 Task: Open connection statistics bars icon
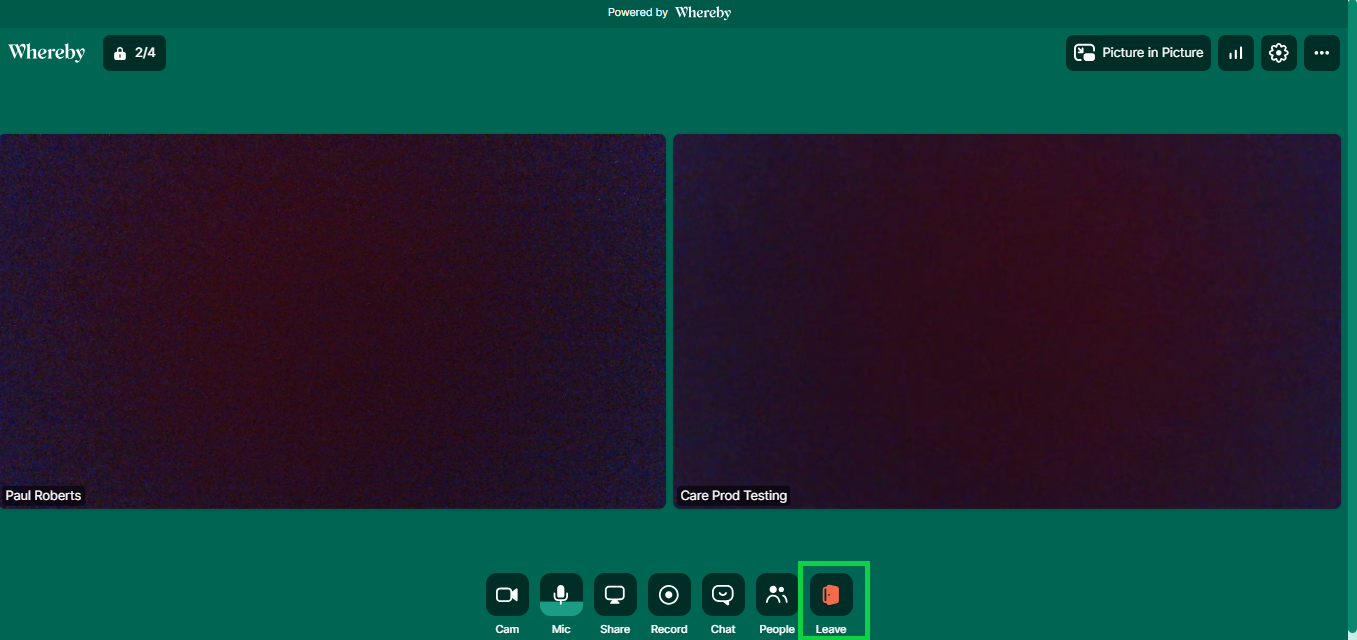tap(1236, 53)
